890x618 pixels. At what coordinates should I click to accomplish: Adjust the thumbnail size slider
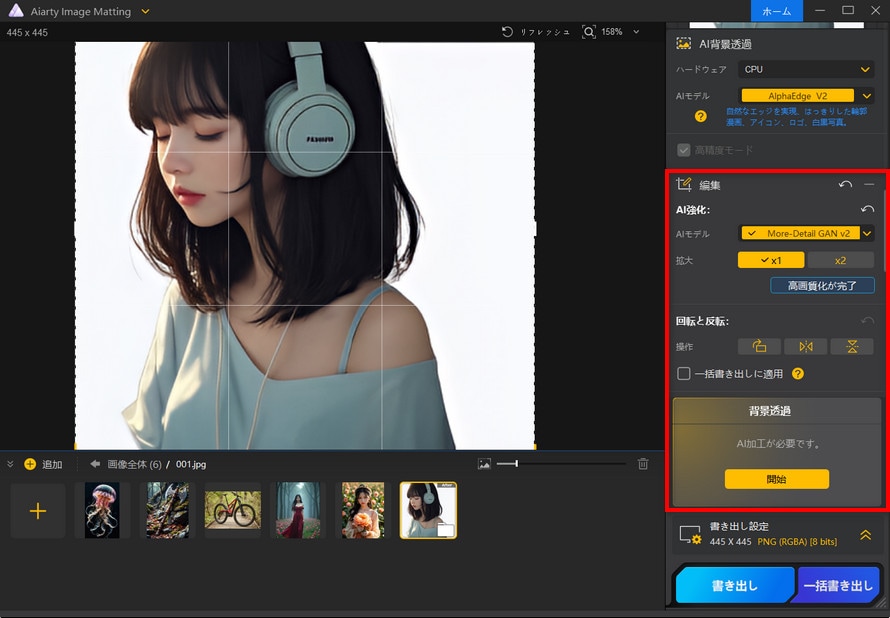pos(561,464)
